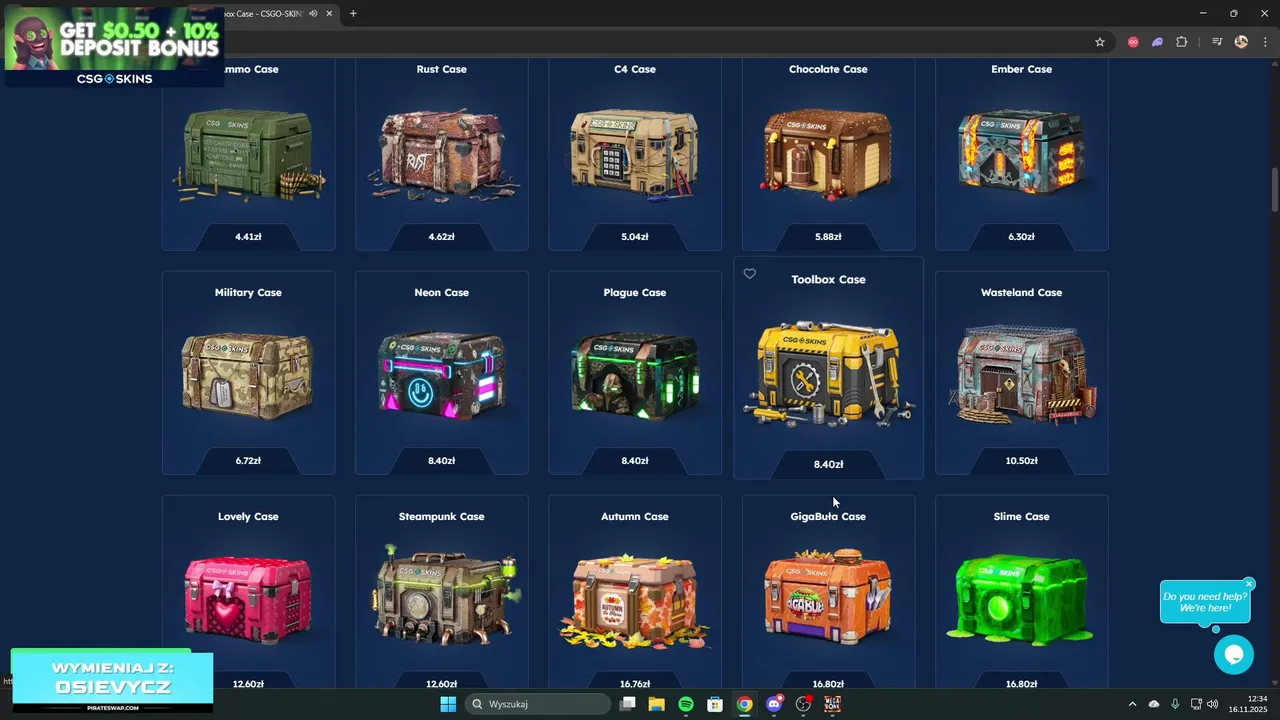The image size is (1280, 720).
Task: Open the Toolbox Case yellow case image
Action: [828, 372]
